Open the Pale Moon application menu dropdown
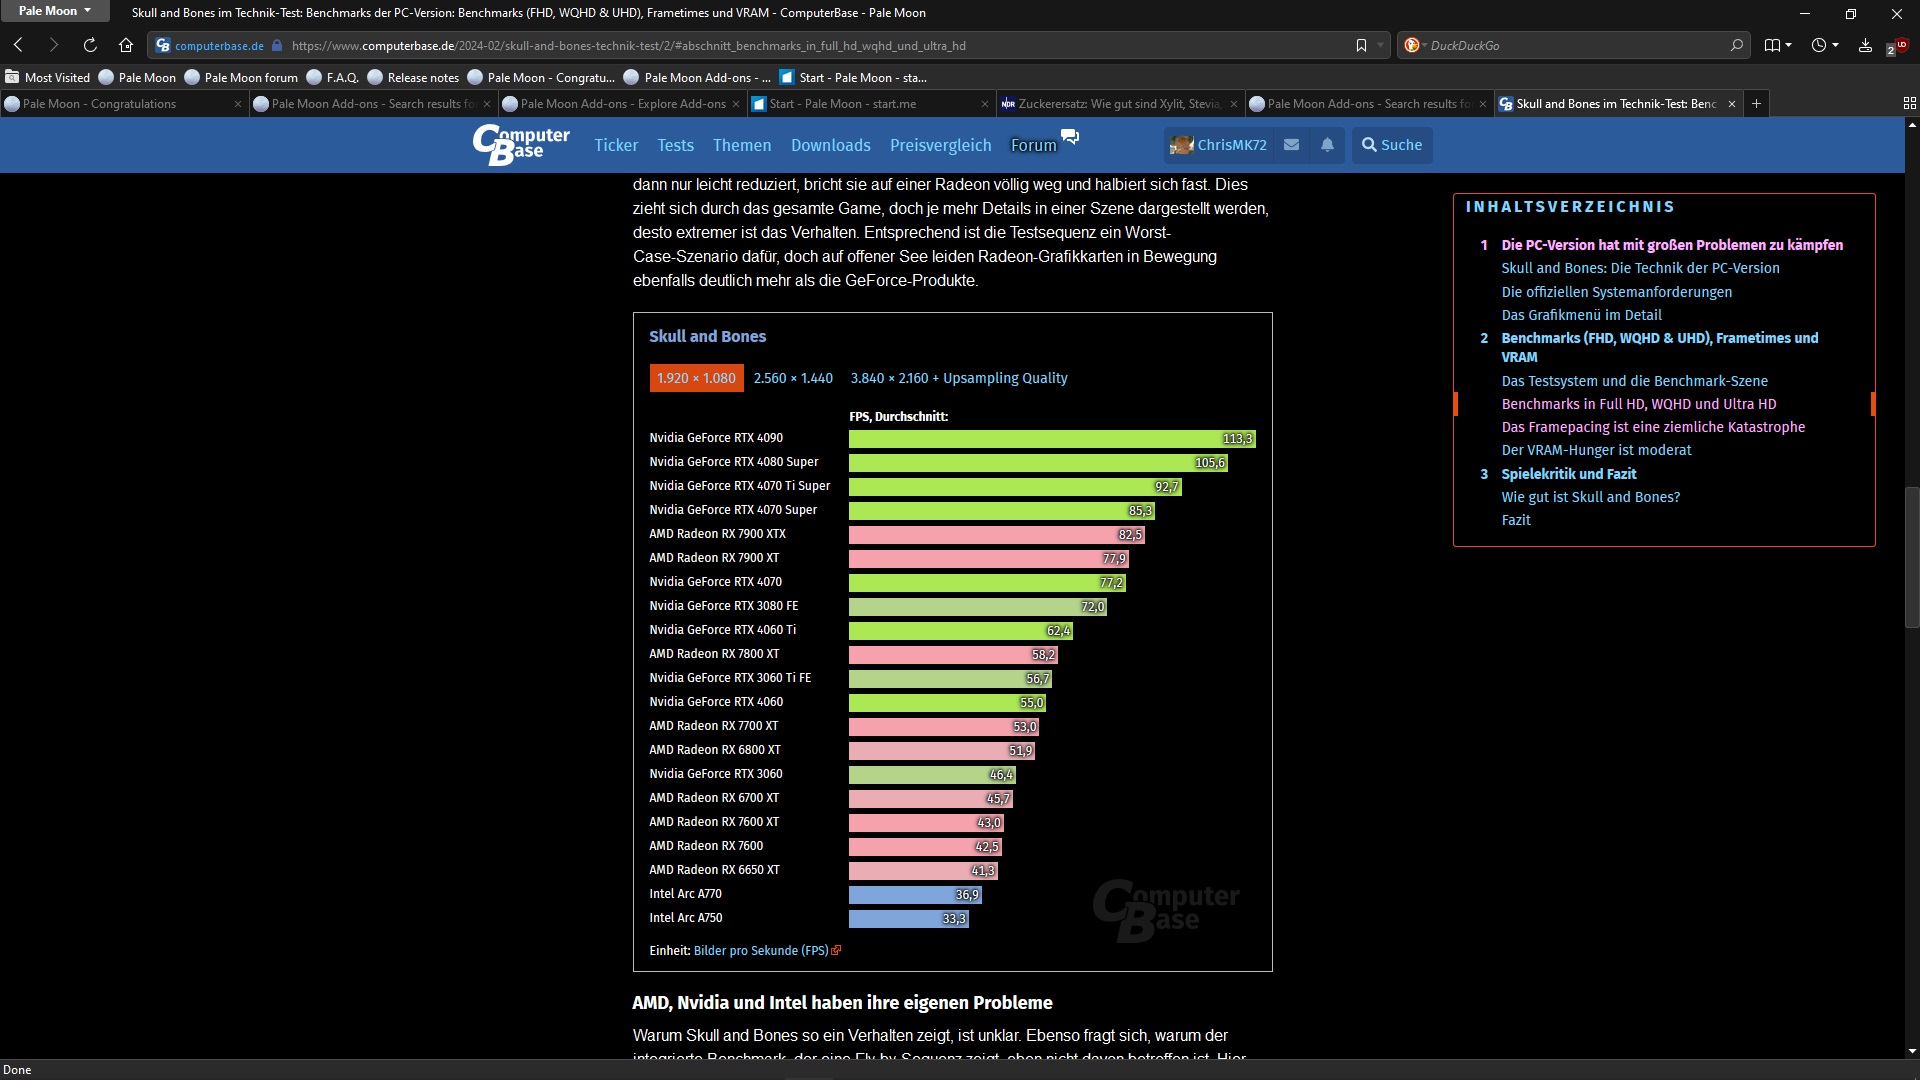The height and width of the screenshot is (1080, 1920). coord(54,11)
